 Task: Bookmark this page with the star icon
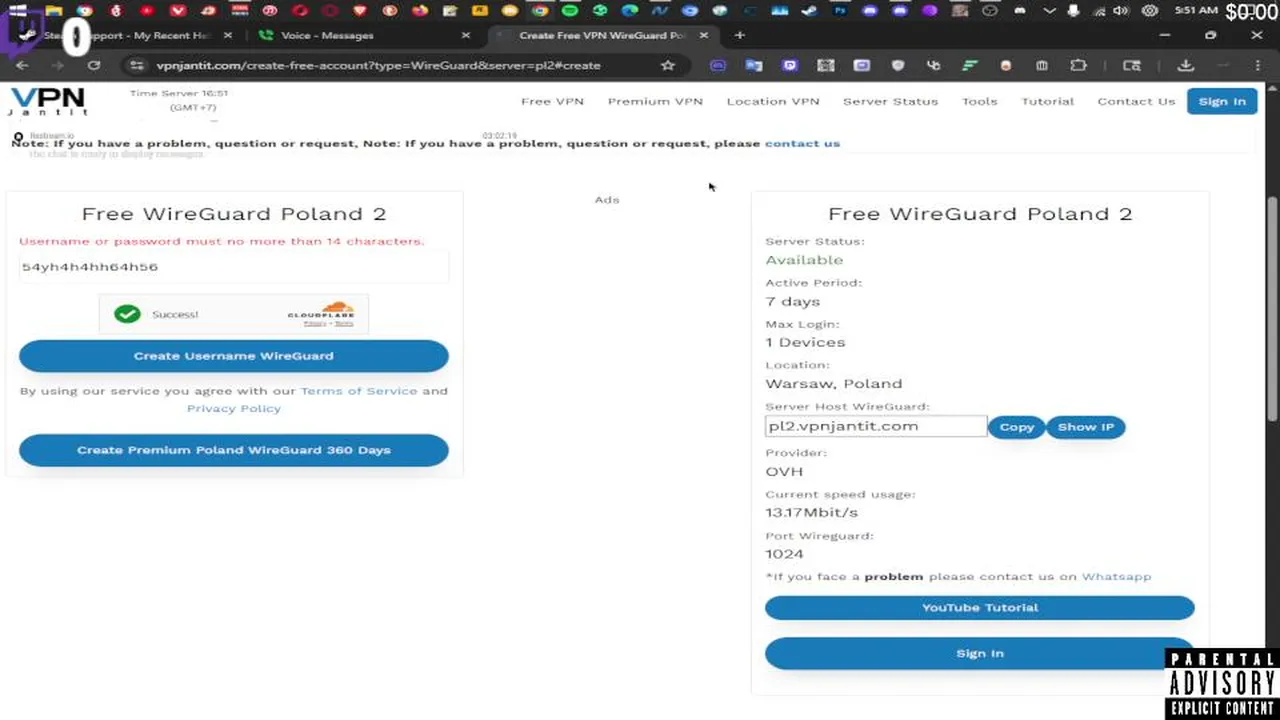tap(668, 65)
